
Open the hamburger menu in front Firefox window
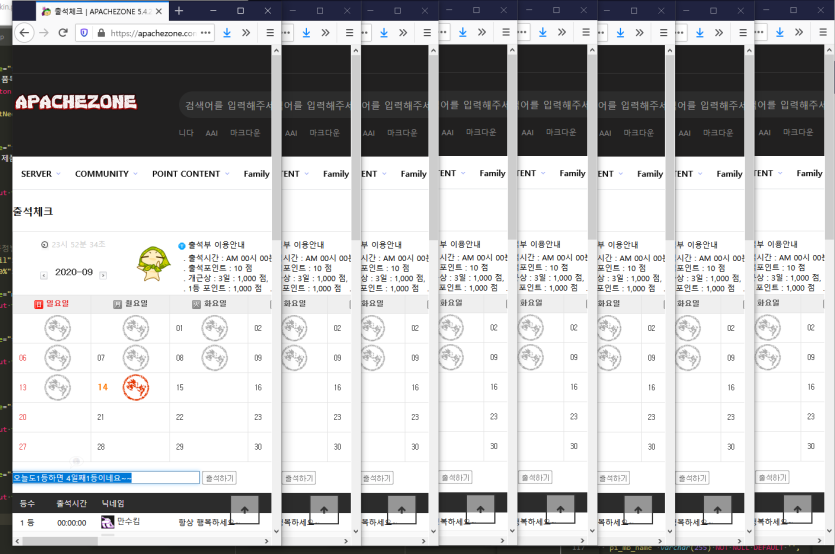coord(270,33)
